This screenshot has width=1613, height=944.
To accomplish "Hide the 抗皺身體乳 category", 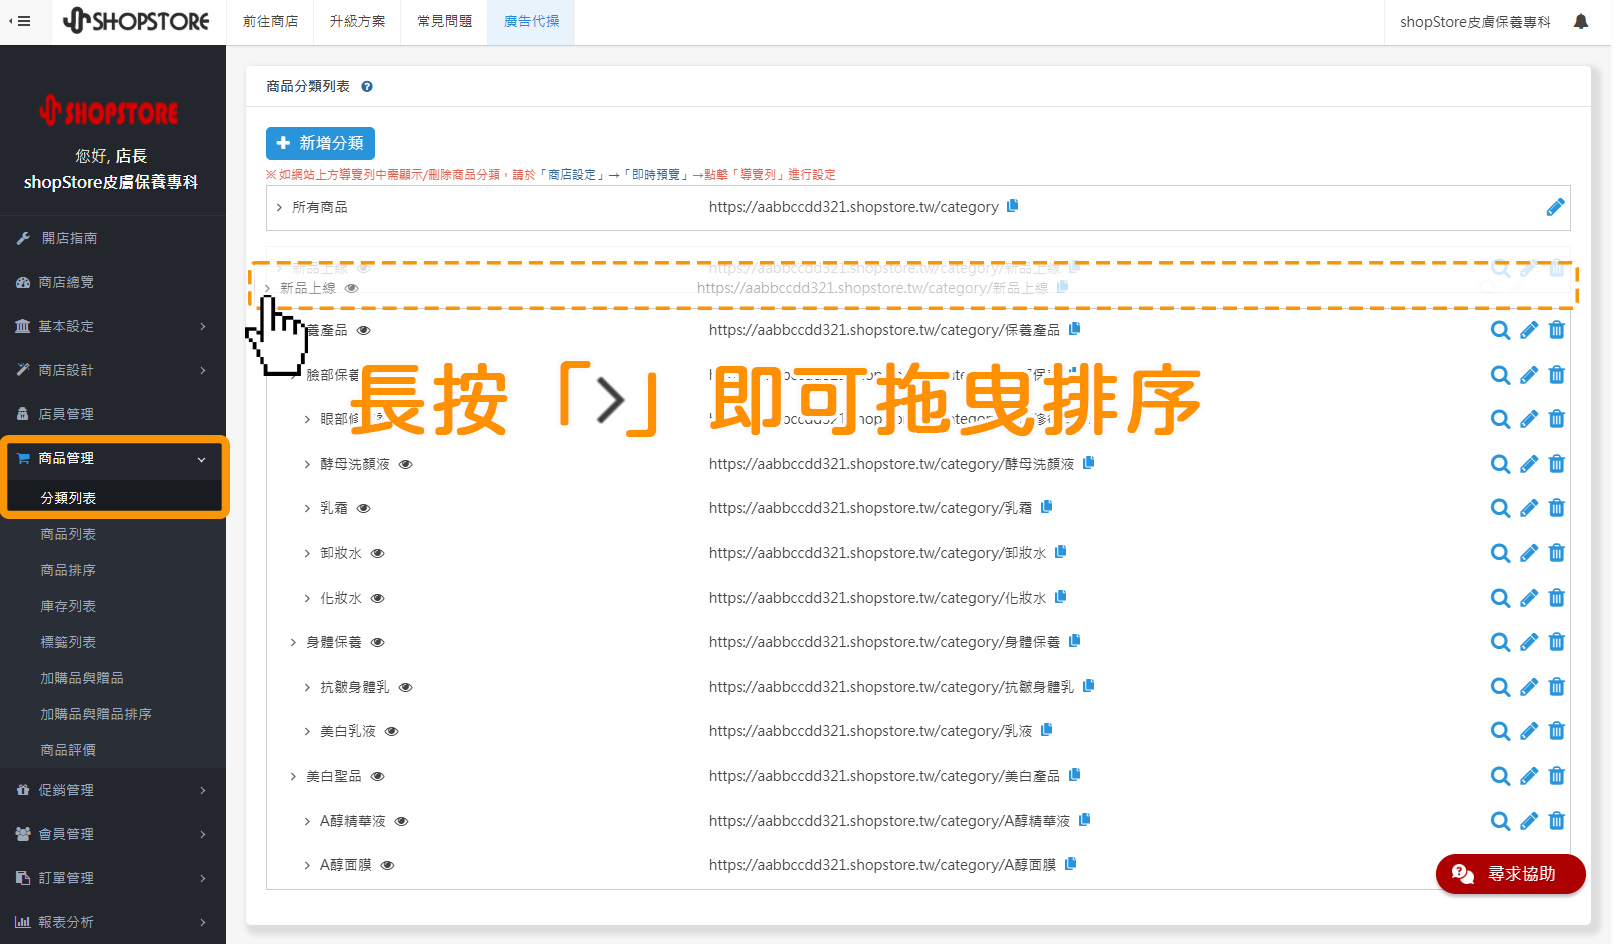I will tap(406, 687).
